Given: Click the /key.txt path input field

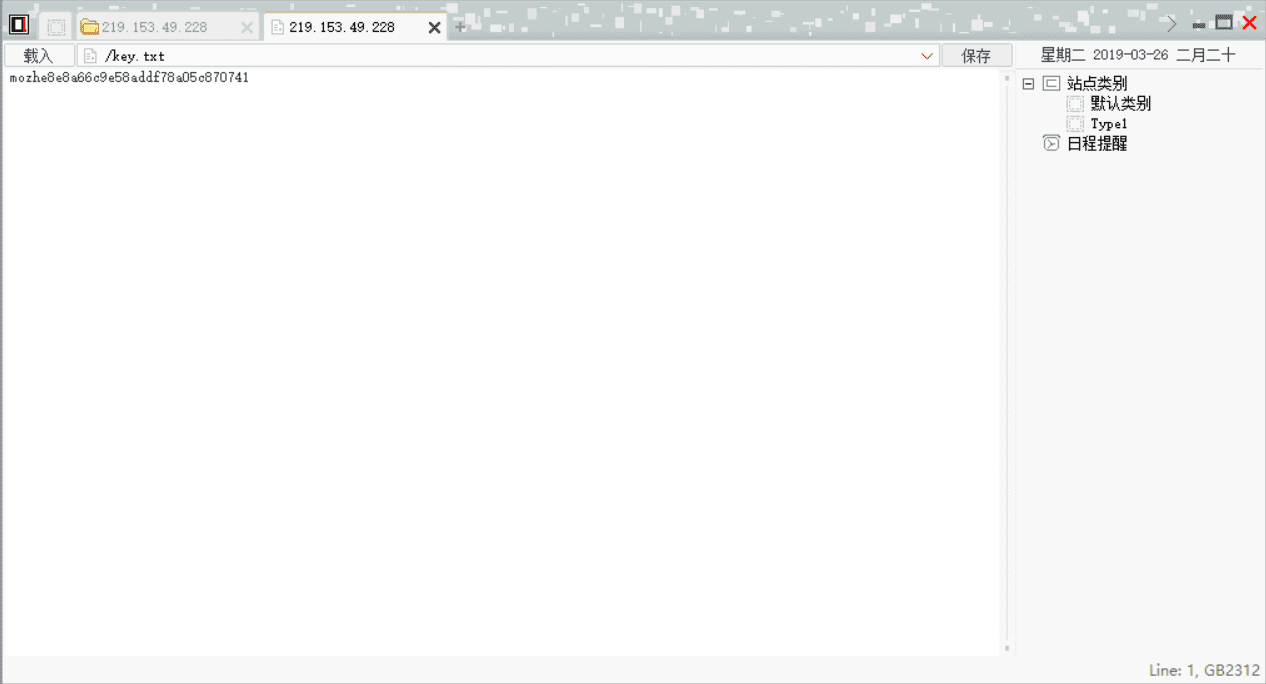Looking at the screenshot, I should coord(508,56).
